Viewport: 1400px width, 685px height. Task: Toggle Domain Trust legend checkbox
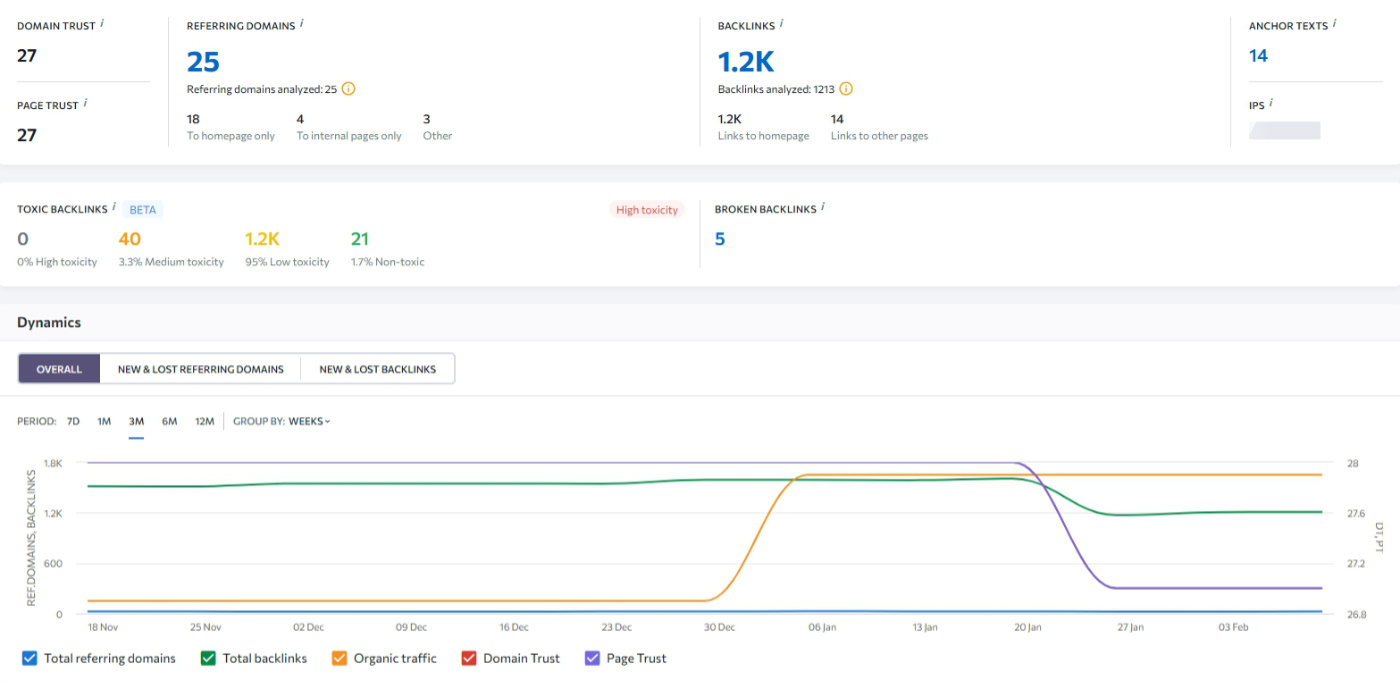(468, 658)
